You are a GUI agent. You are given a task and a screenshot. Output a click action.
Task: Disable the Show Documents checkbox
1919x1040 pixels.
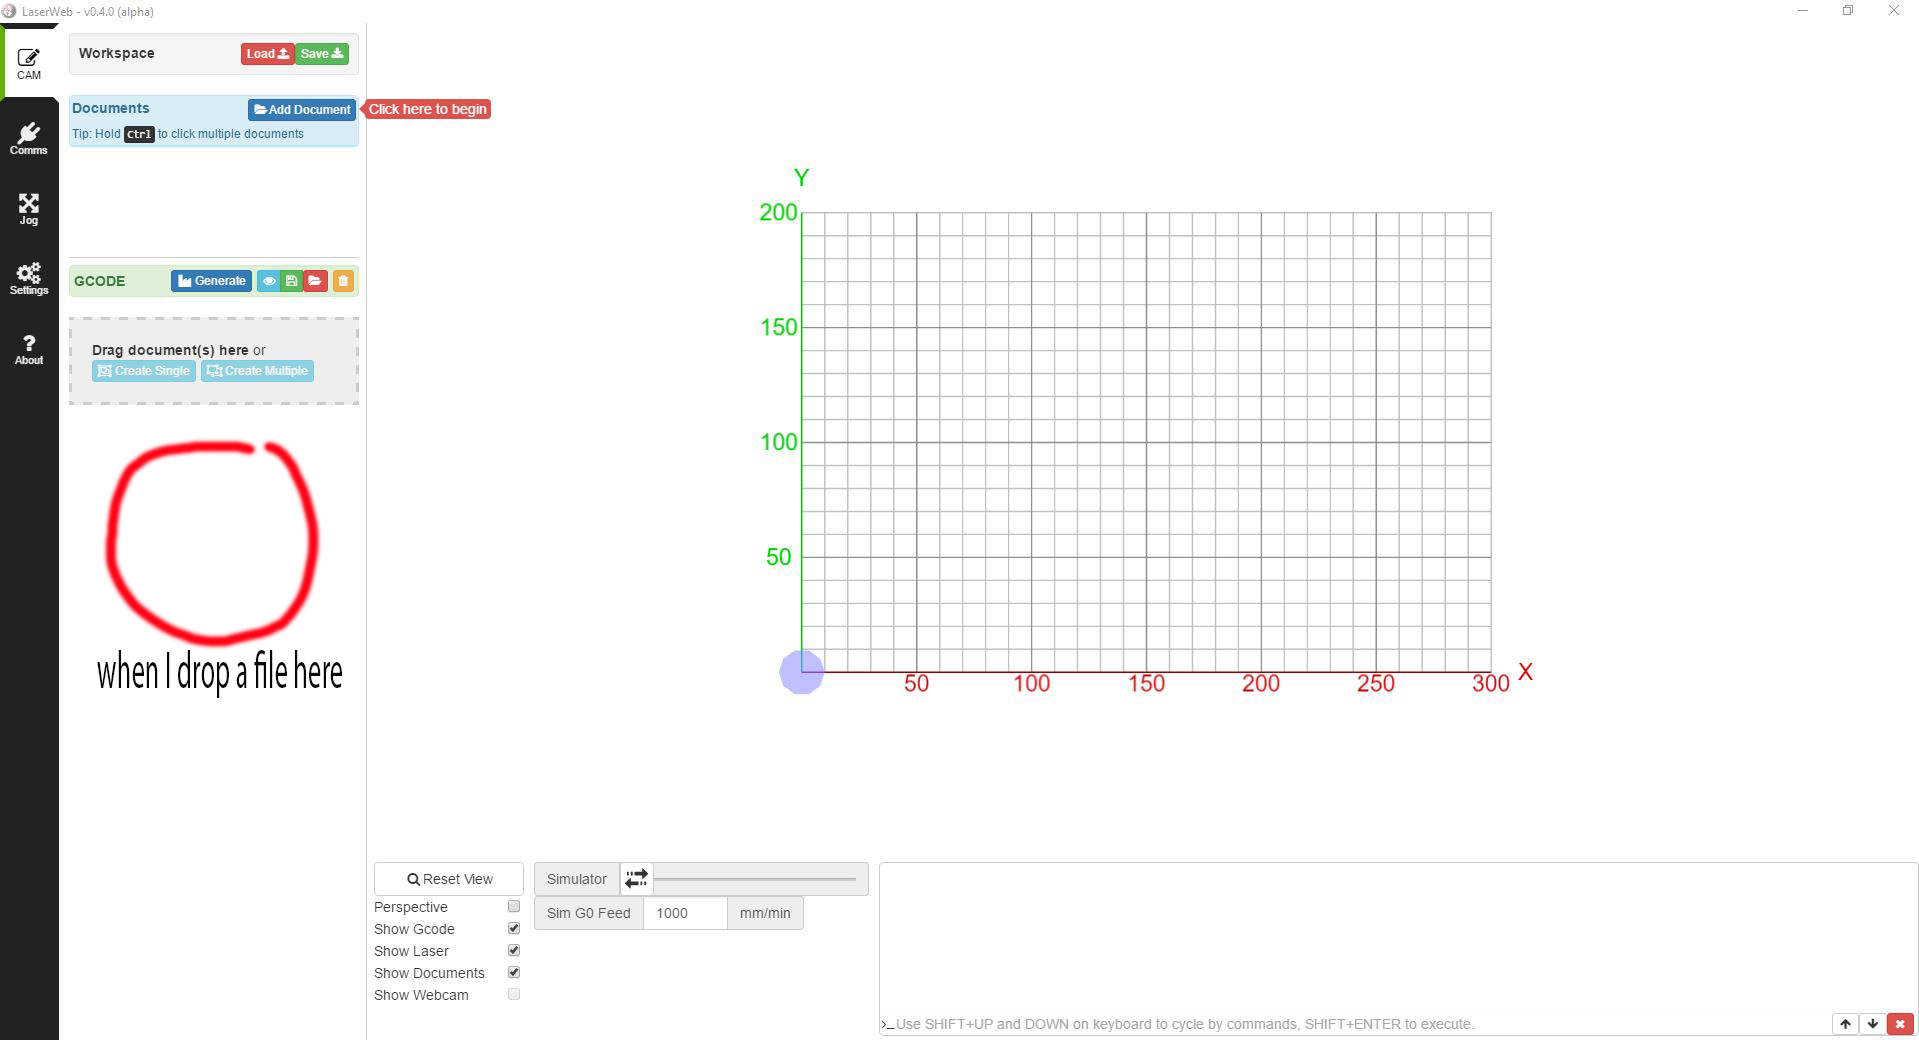pos(514,972)
